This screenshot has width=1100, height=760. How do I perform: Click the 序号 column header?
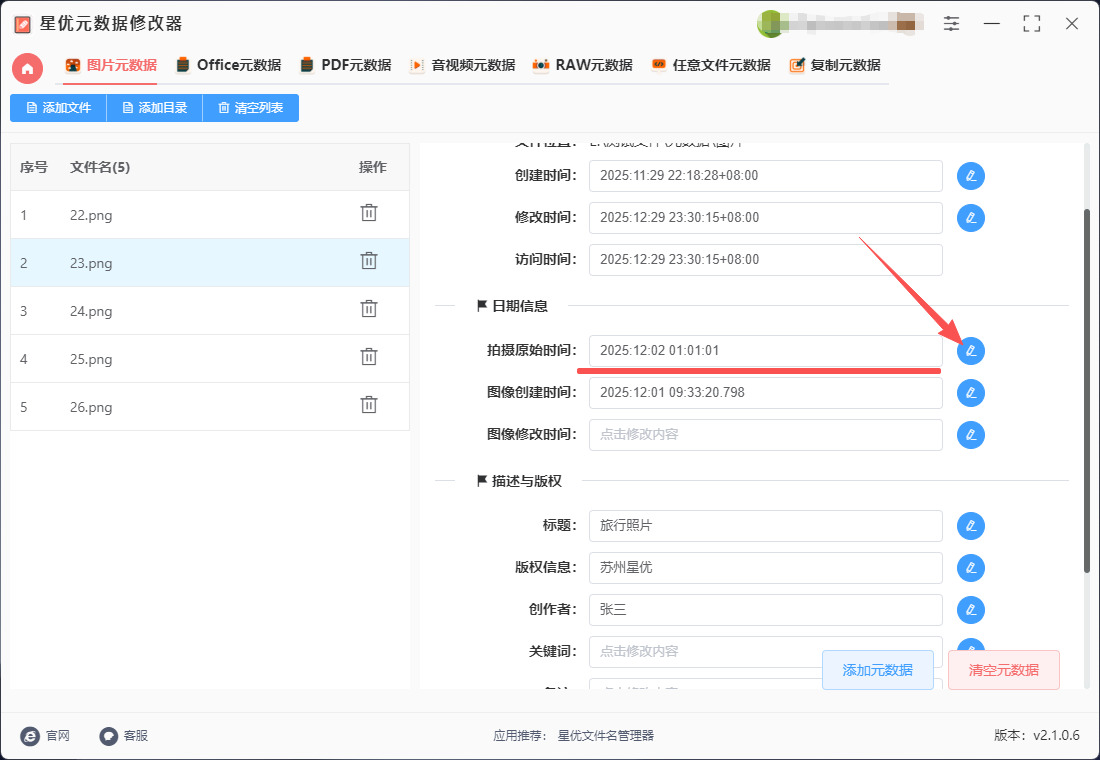click(x=34, y=167)
